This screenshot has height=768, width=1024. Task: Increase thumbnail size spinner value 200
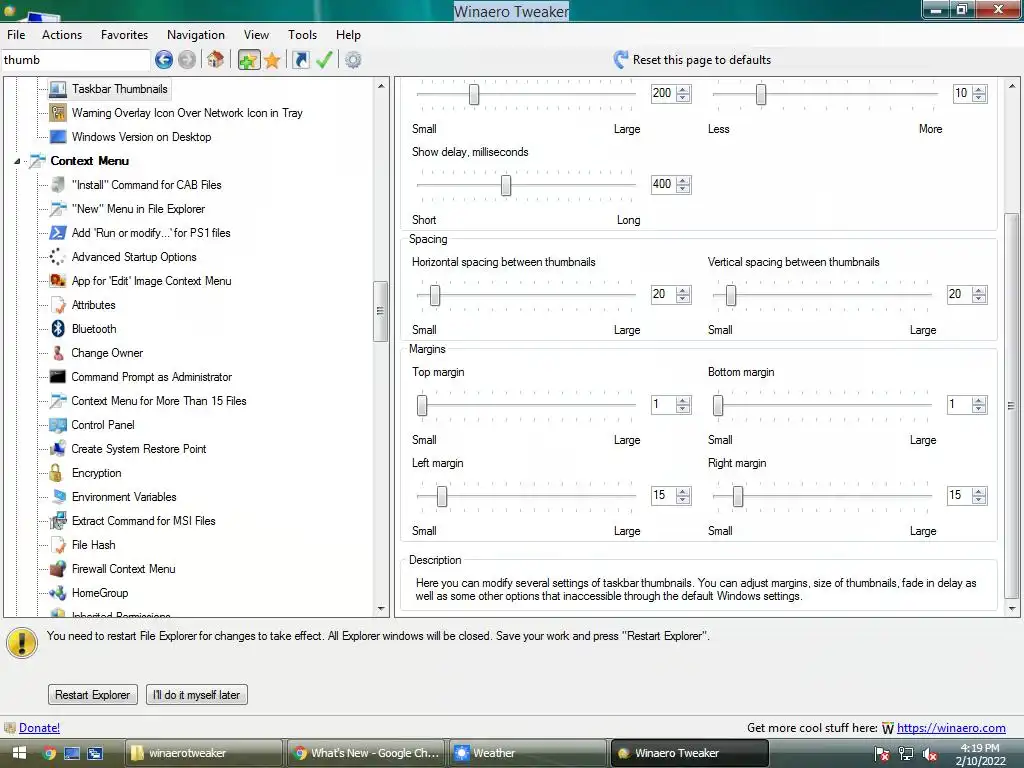[x=683, y=89]
